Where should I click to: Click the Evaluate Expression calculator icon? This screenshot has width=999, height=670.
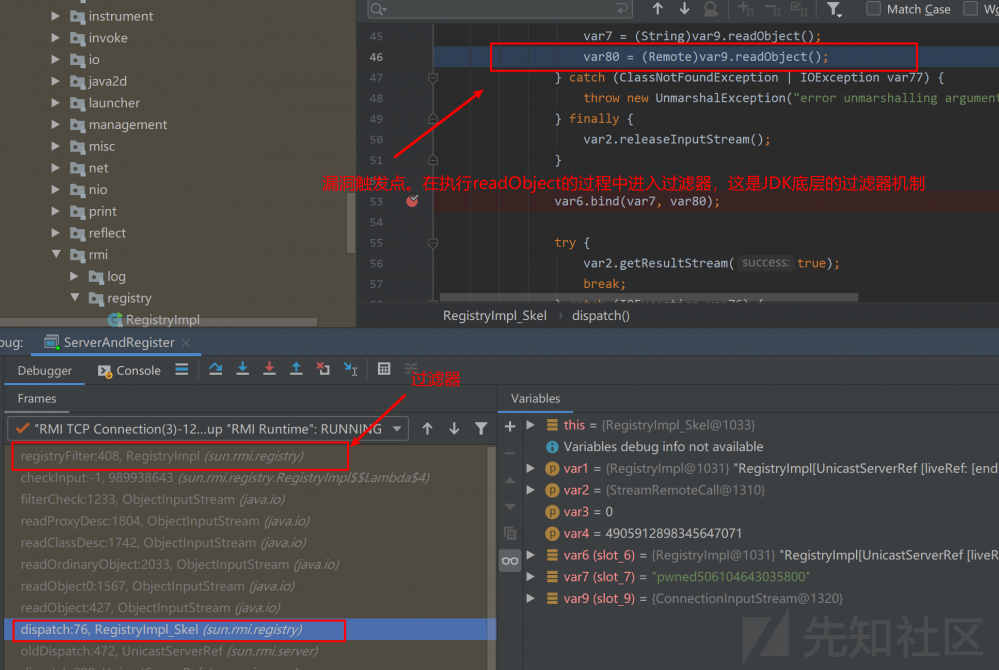(x=384, y=369)
